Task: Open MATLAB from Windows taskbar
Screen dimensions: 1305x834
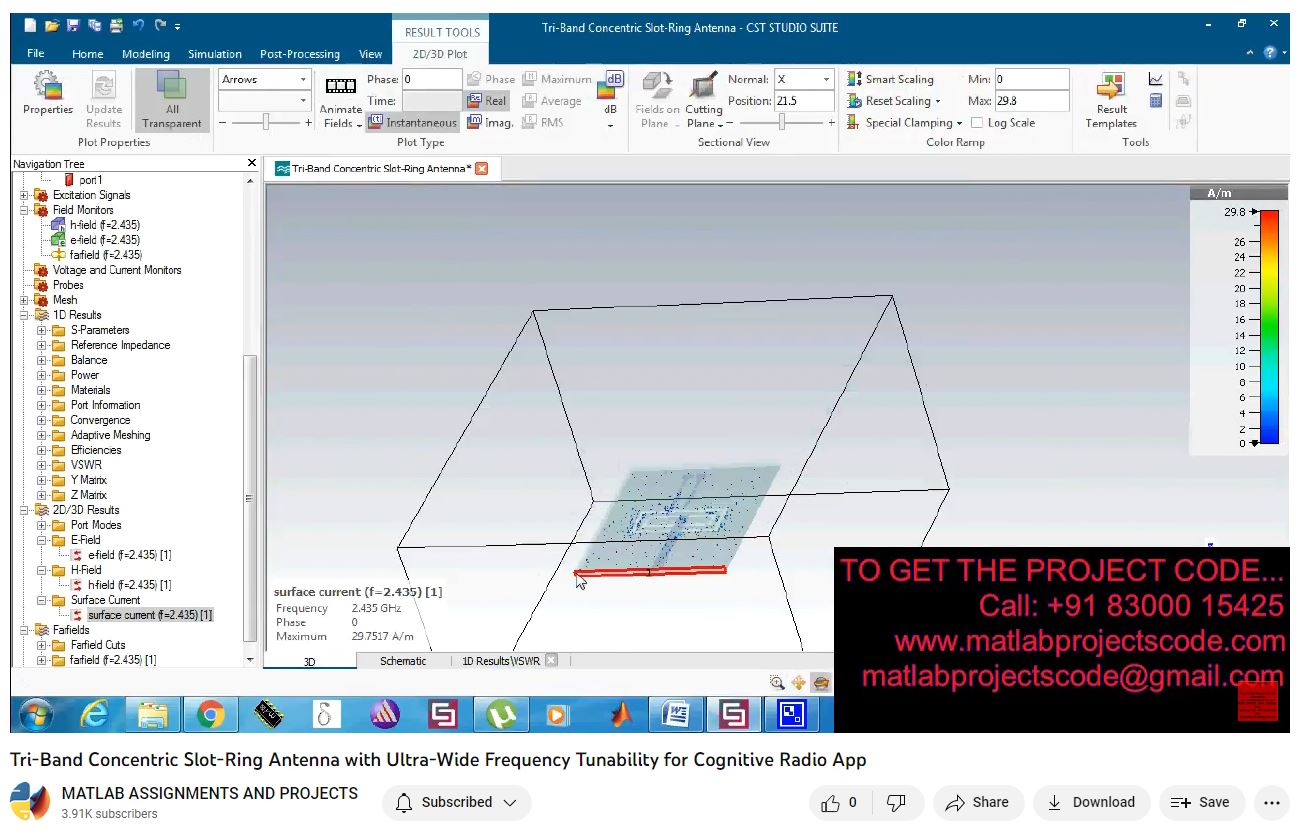Action: (621, 715)
